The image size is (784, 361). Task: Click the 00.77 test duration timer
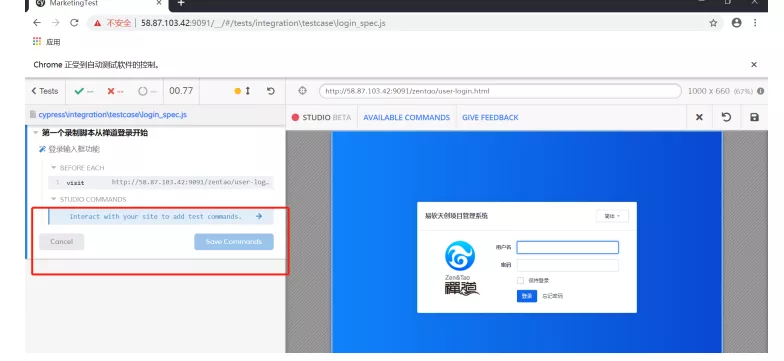[181, 91]
